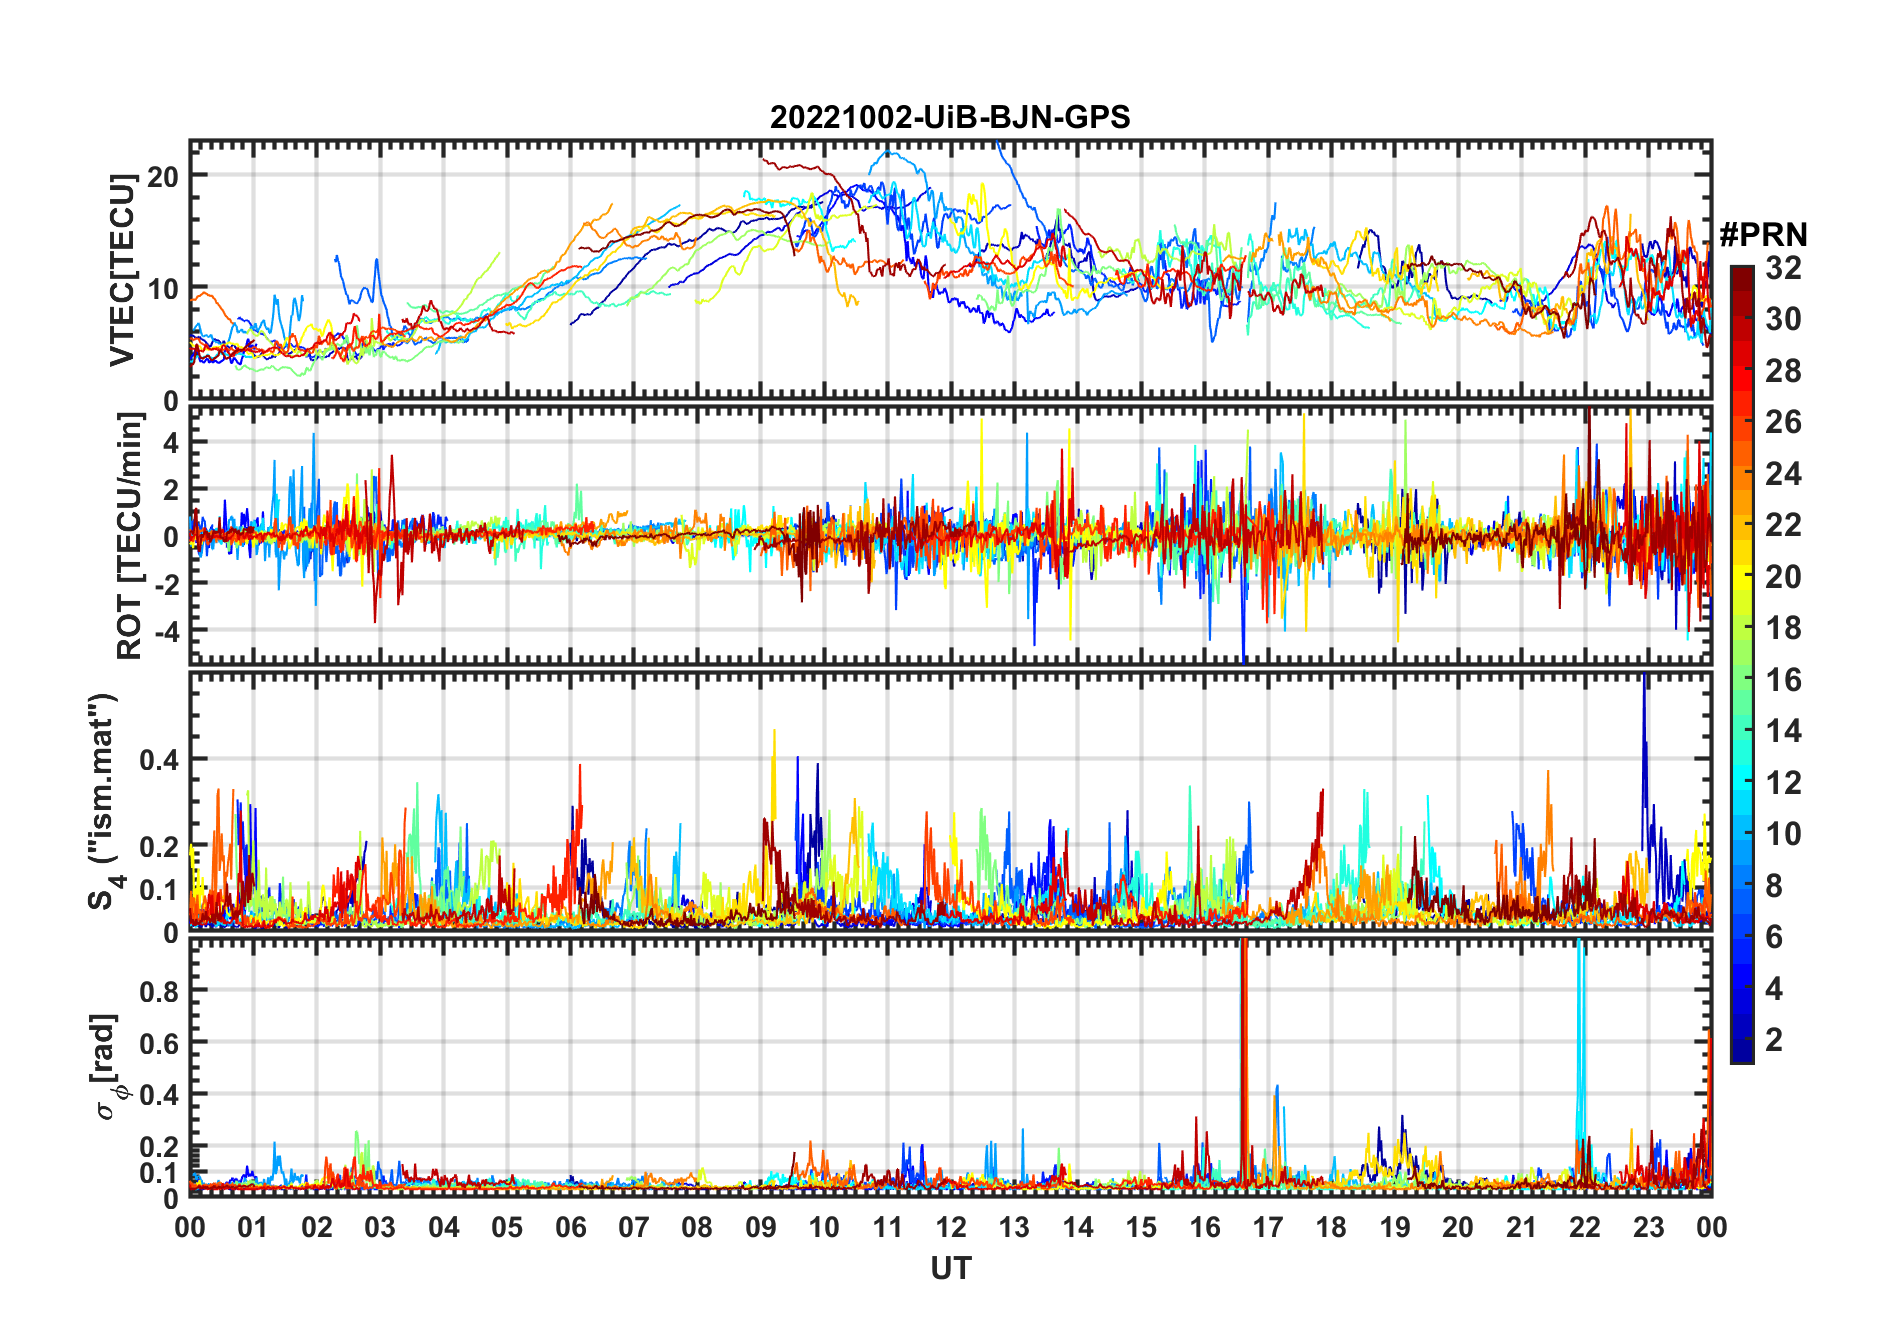Click the "03" hour tick on the UT axis
This screenshot has width=1902, height=1330.
click(380, 1227)
